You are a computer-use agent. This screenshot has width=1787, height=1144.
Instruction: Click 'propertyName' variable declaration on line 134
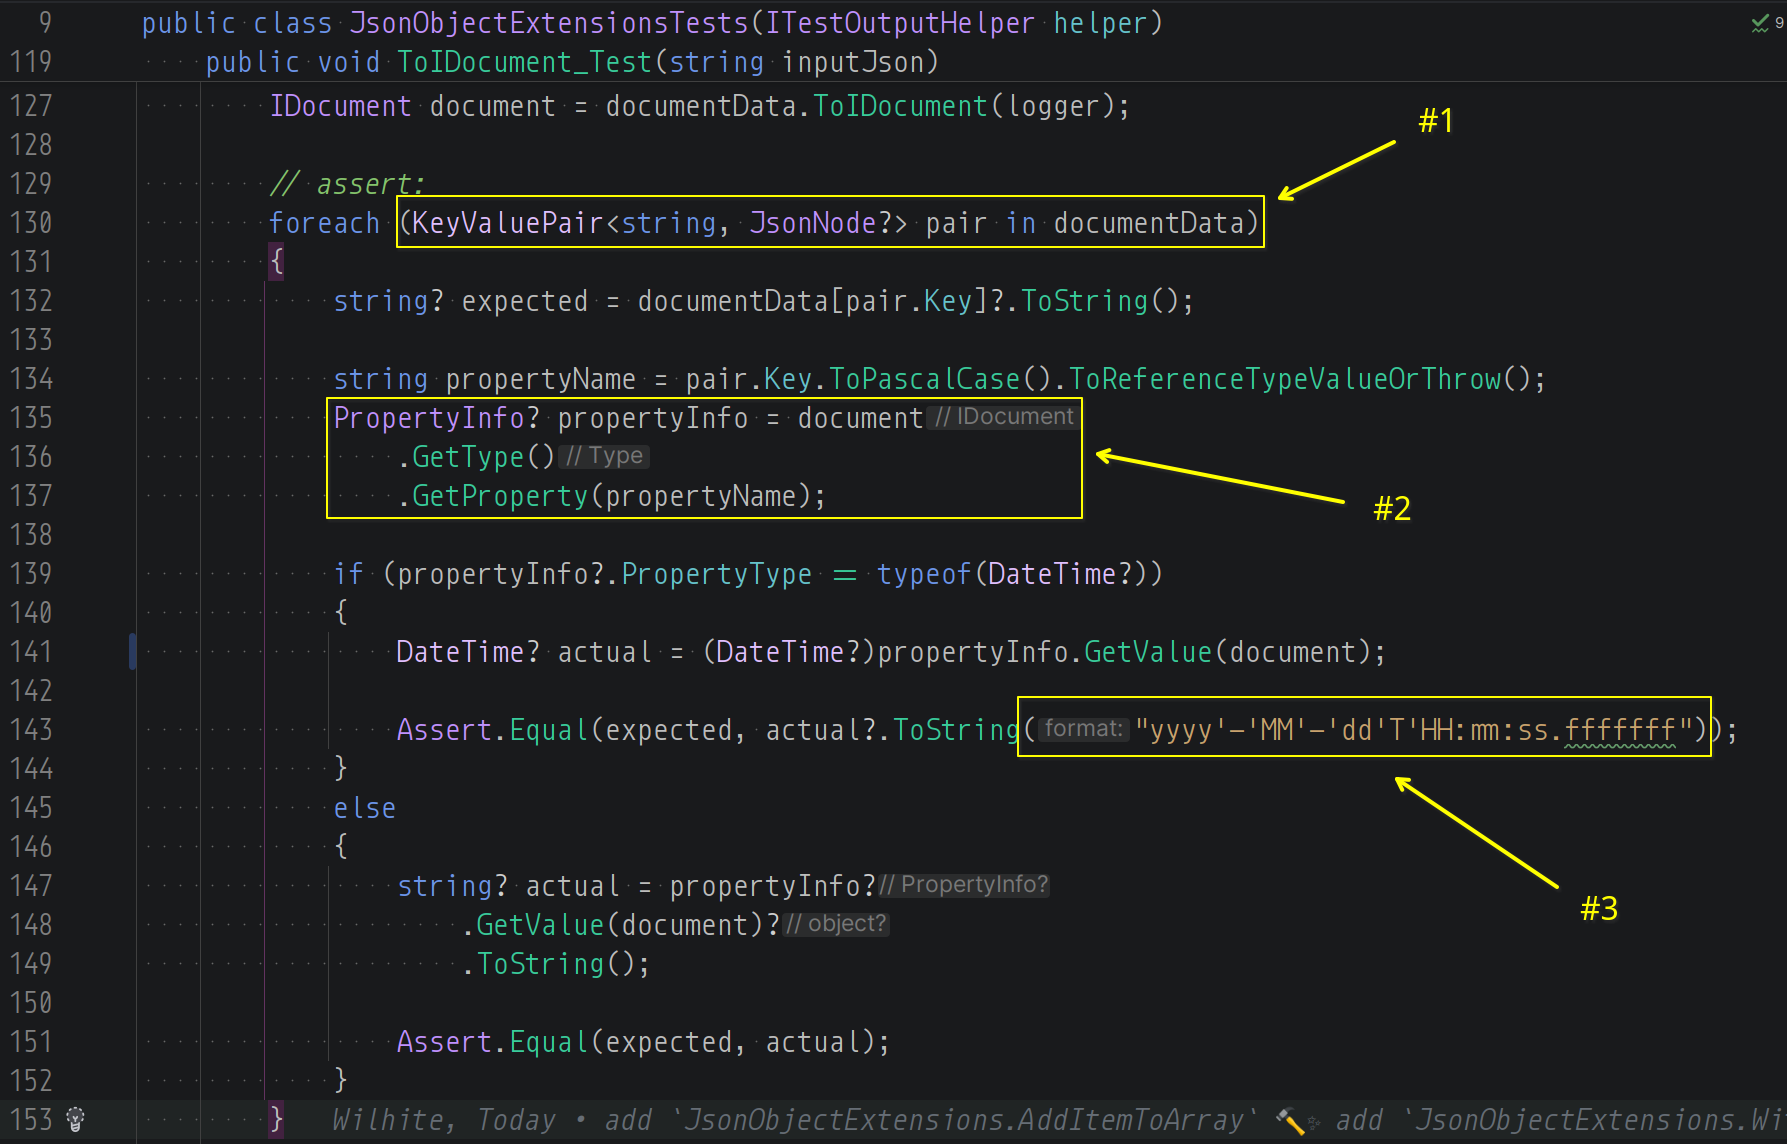coord(540,379)
